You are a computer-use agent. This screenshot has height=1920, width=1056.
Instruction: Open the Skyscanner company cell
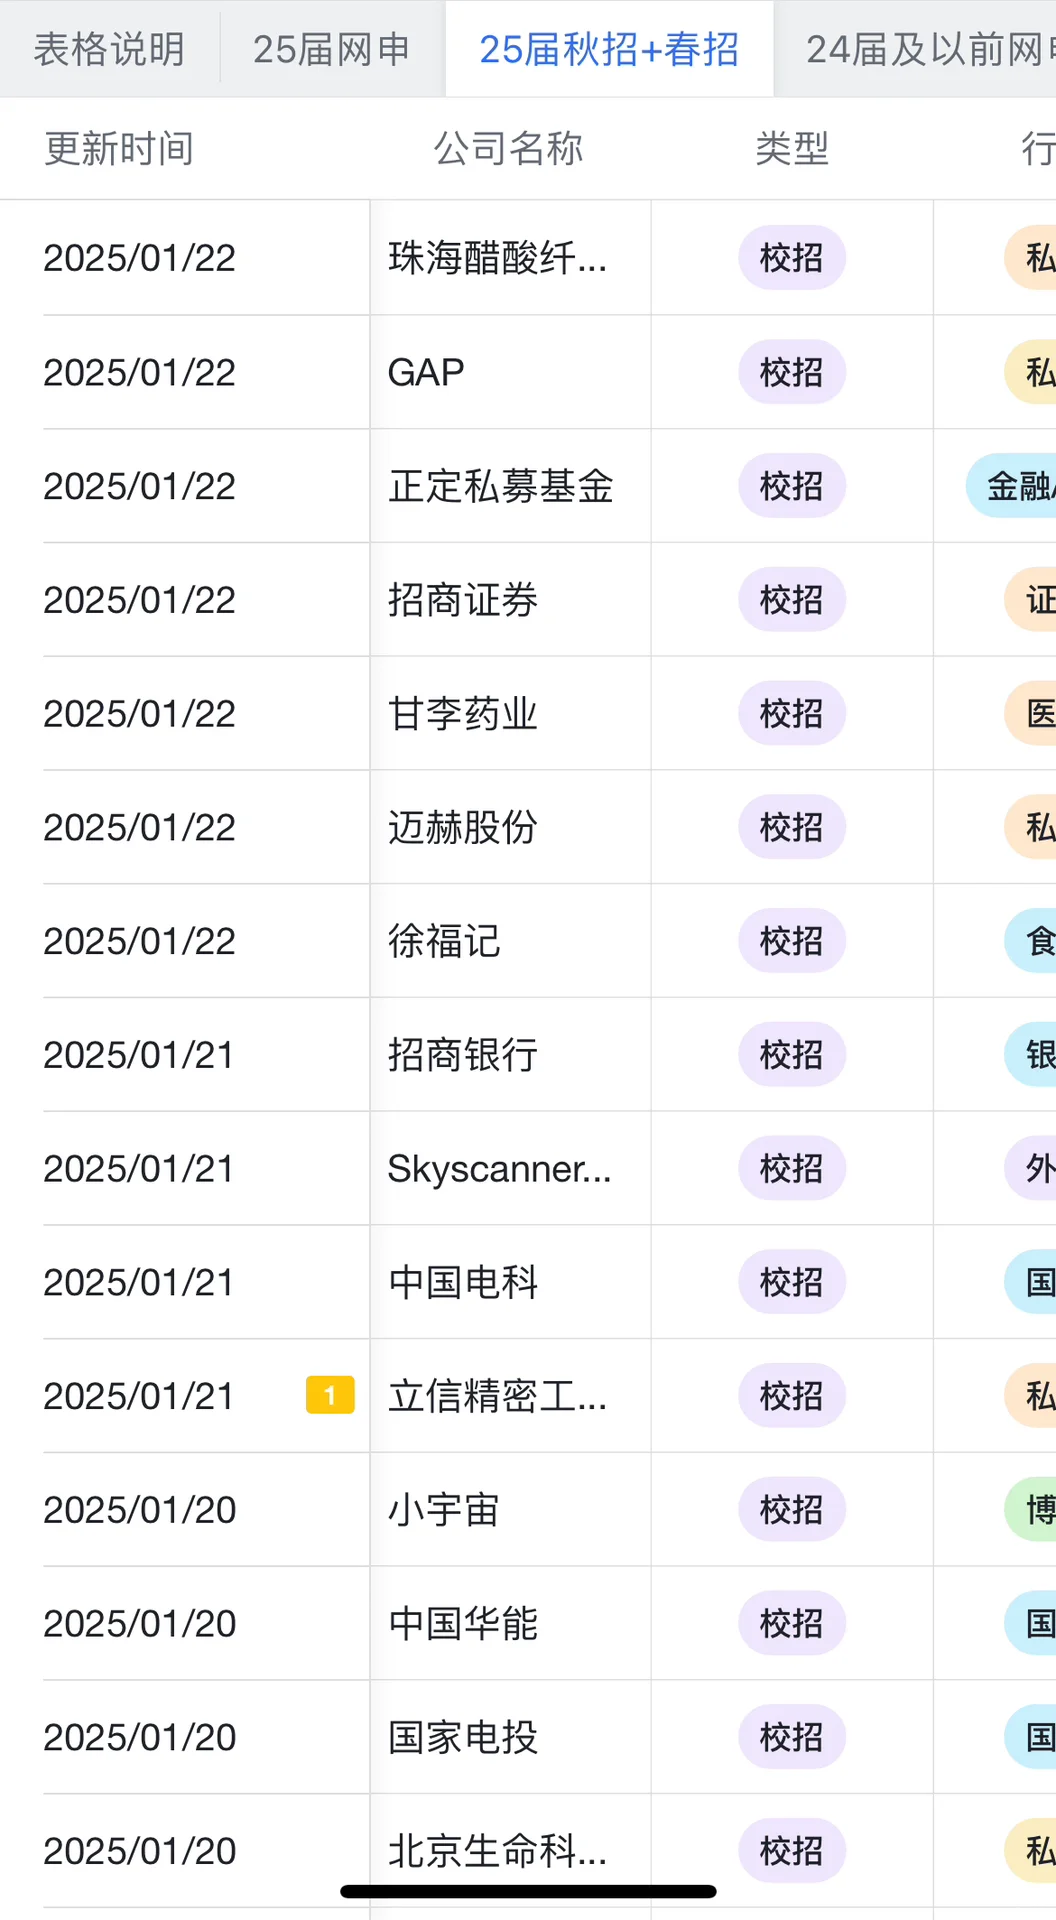pyautogui.click(x=499, y=1168)
